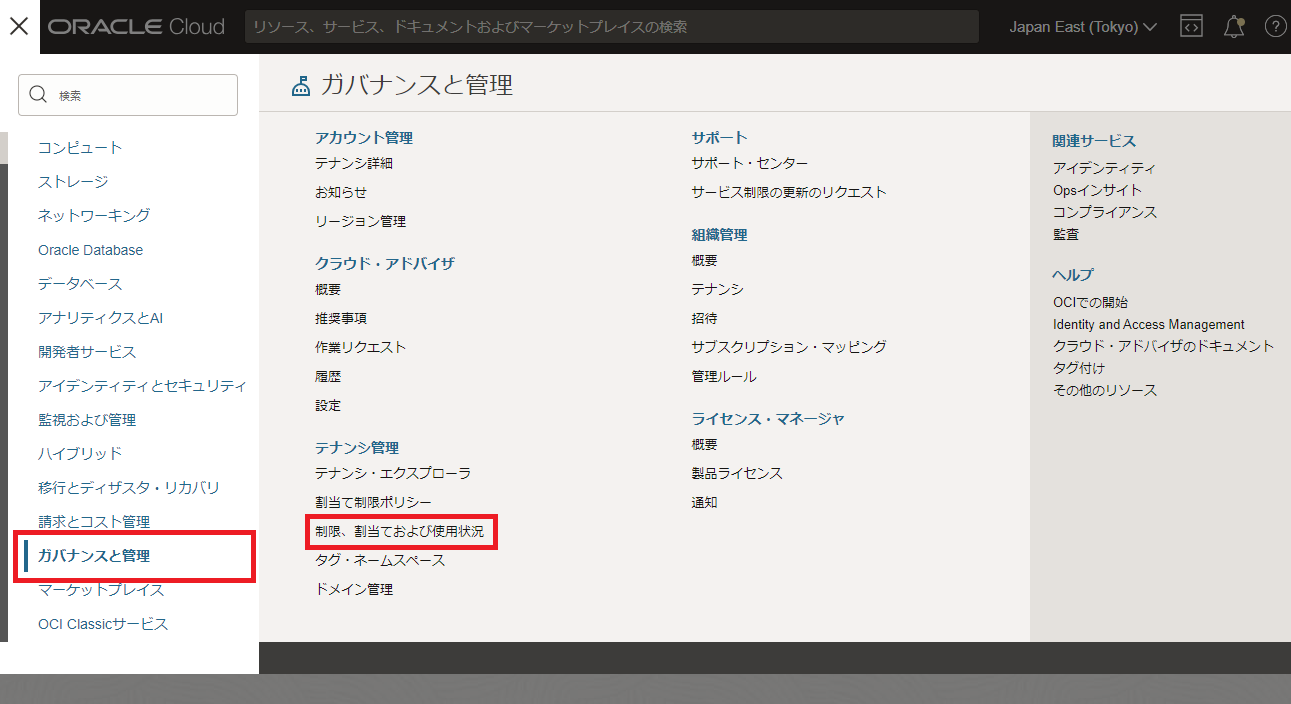Viewport: 1291px width, 704px height.
Task: Click the ガバナンスと管理 header icon
Action: click(x=301, y=86)
